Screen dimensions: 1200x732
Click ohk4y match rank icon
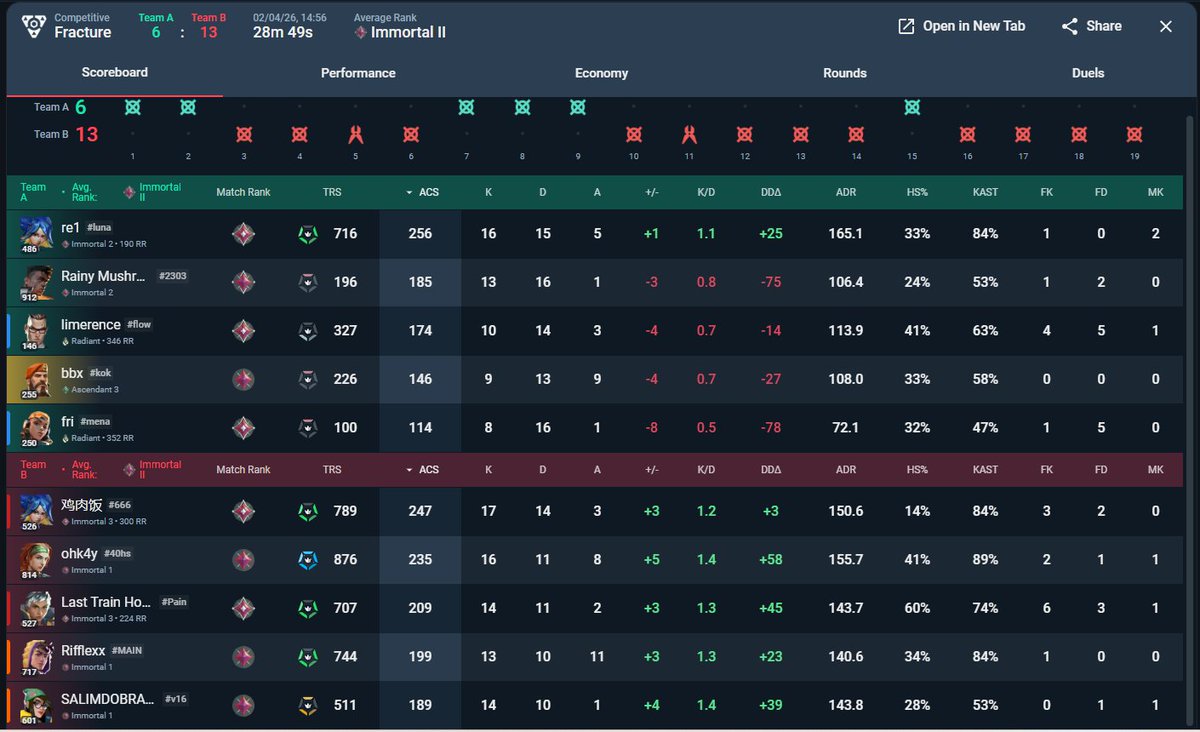pyautogui.click(x=243, y=560)
